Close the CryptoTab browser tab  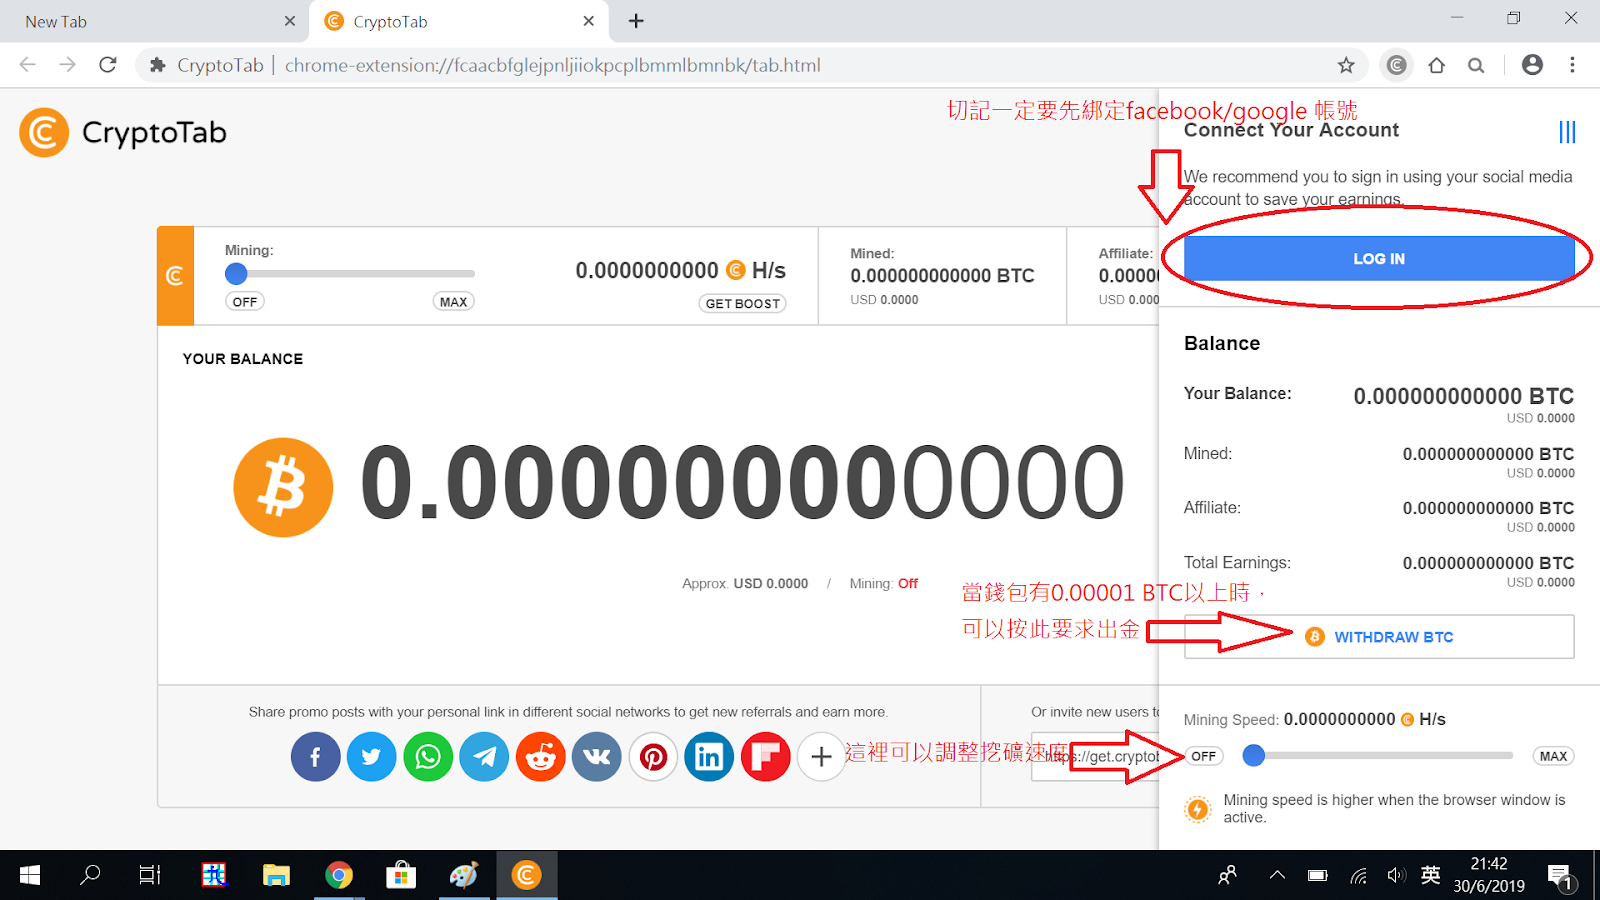tap(589, 21)
